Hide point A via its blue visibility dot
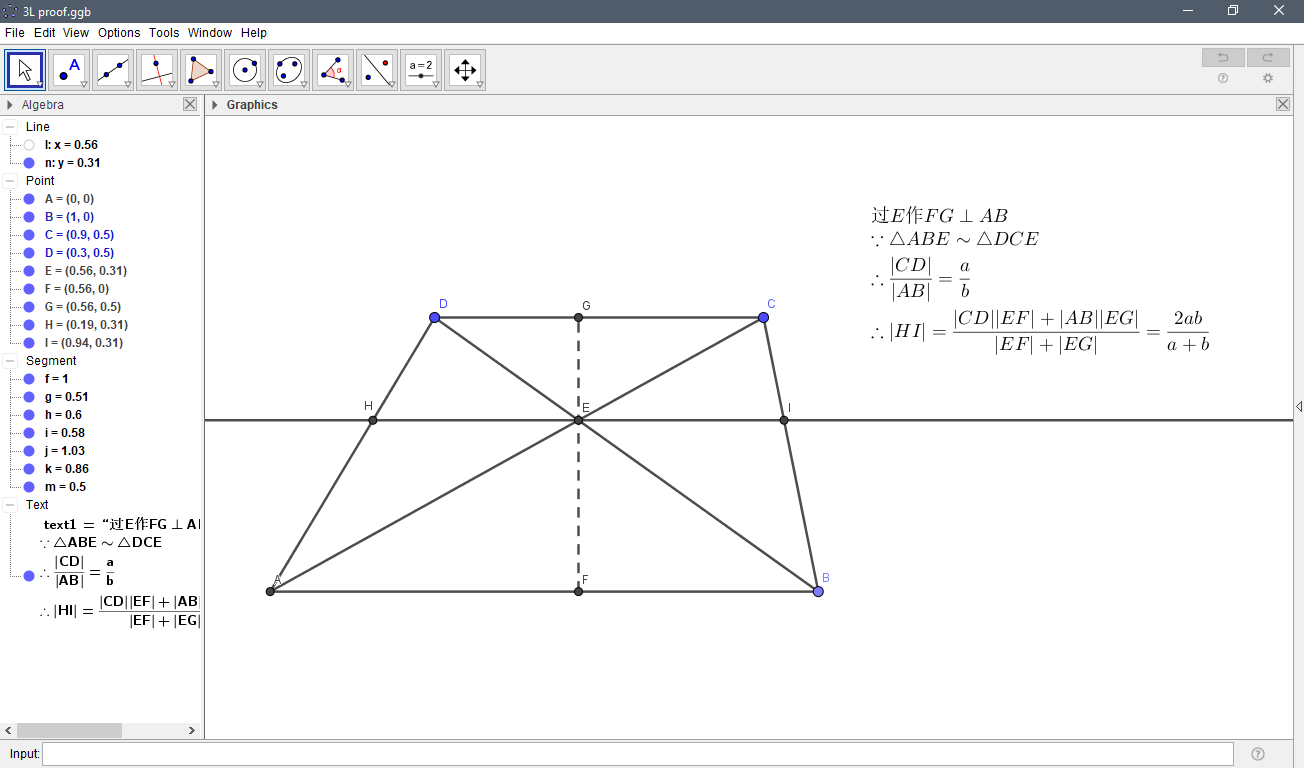The image size is (1304, 768). (x=27, y=198)
